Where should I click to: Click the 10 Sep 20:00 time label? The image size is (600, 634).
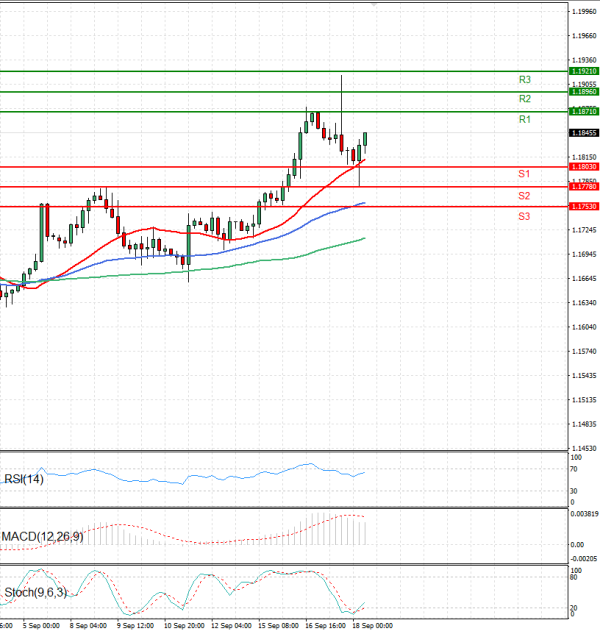[x=184, y=626]
